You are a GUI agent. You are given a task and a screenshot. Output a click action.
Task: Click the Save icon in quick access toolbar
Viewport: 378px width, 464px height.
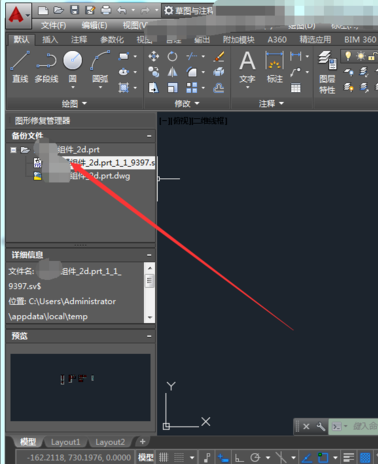tap(74, 11)
